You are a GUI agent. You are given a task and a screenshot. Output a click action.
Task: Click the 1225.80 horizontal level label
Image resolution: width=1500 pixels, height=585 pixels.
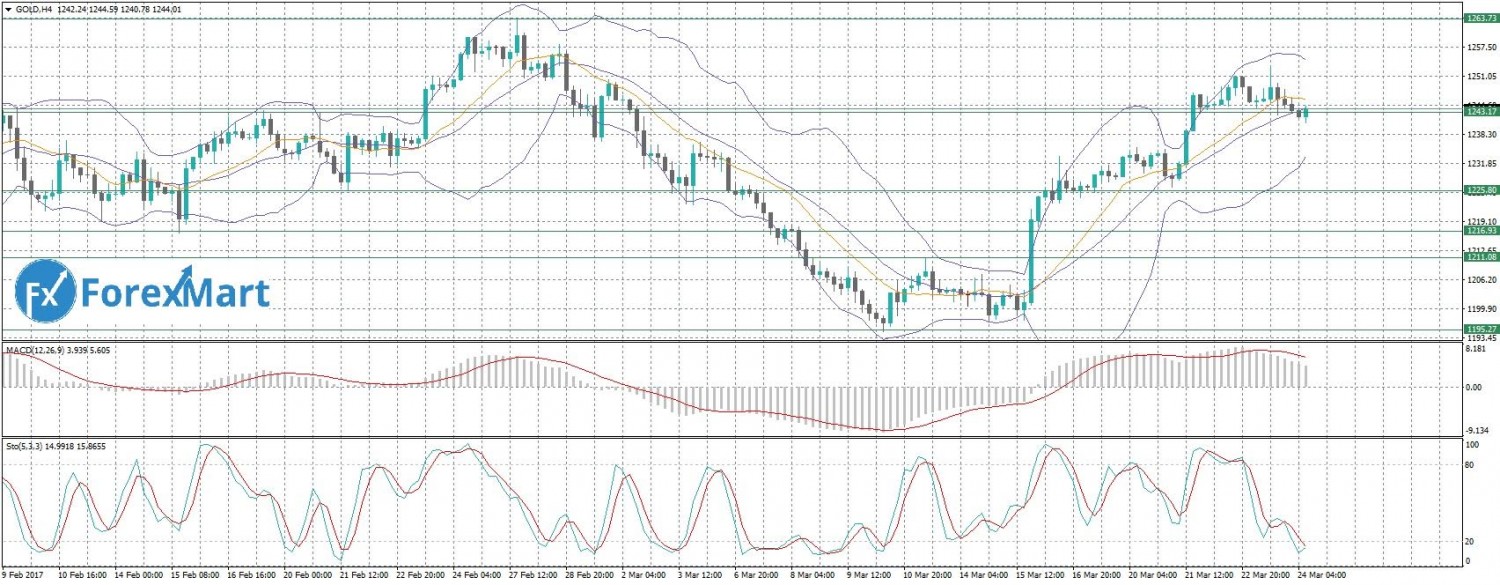[1480, 190]
